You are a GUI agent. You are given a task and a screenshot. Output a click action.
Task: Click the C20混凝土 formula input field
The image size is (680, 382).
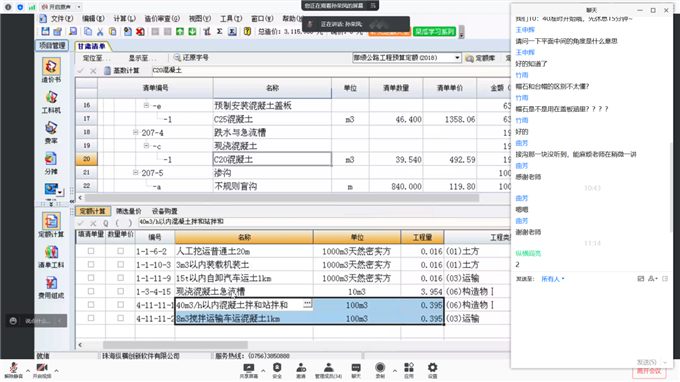(330, 70)
